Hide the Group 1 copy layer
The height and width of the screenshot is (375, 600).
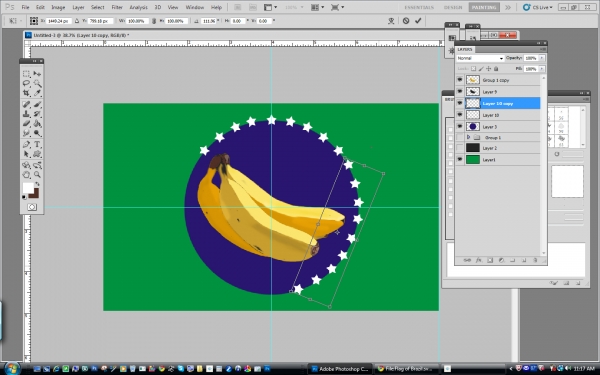(x=460, y=80)
